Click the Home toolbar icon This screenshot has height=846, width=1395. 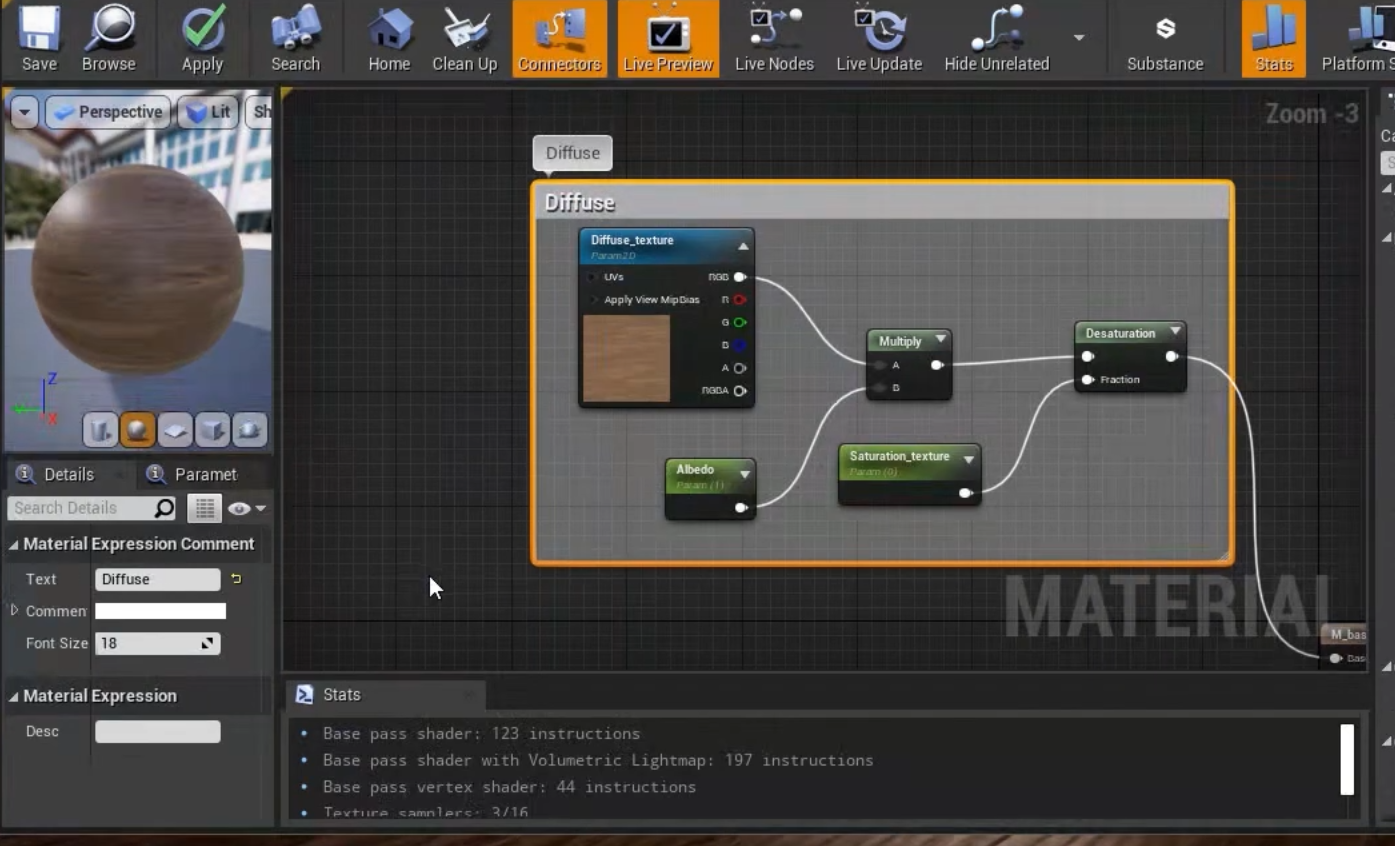[x=389, y=39]
